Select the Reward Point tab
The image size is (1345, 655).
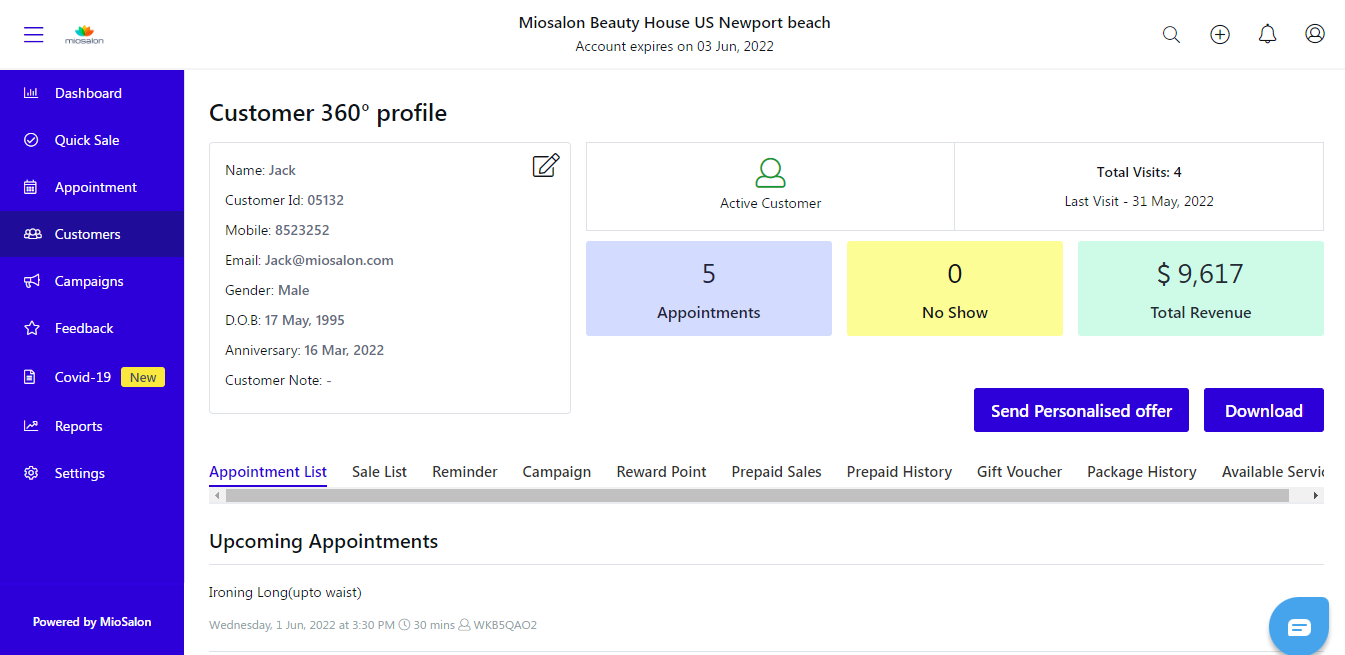(661, 472)
